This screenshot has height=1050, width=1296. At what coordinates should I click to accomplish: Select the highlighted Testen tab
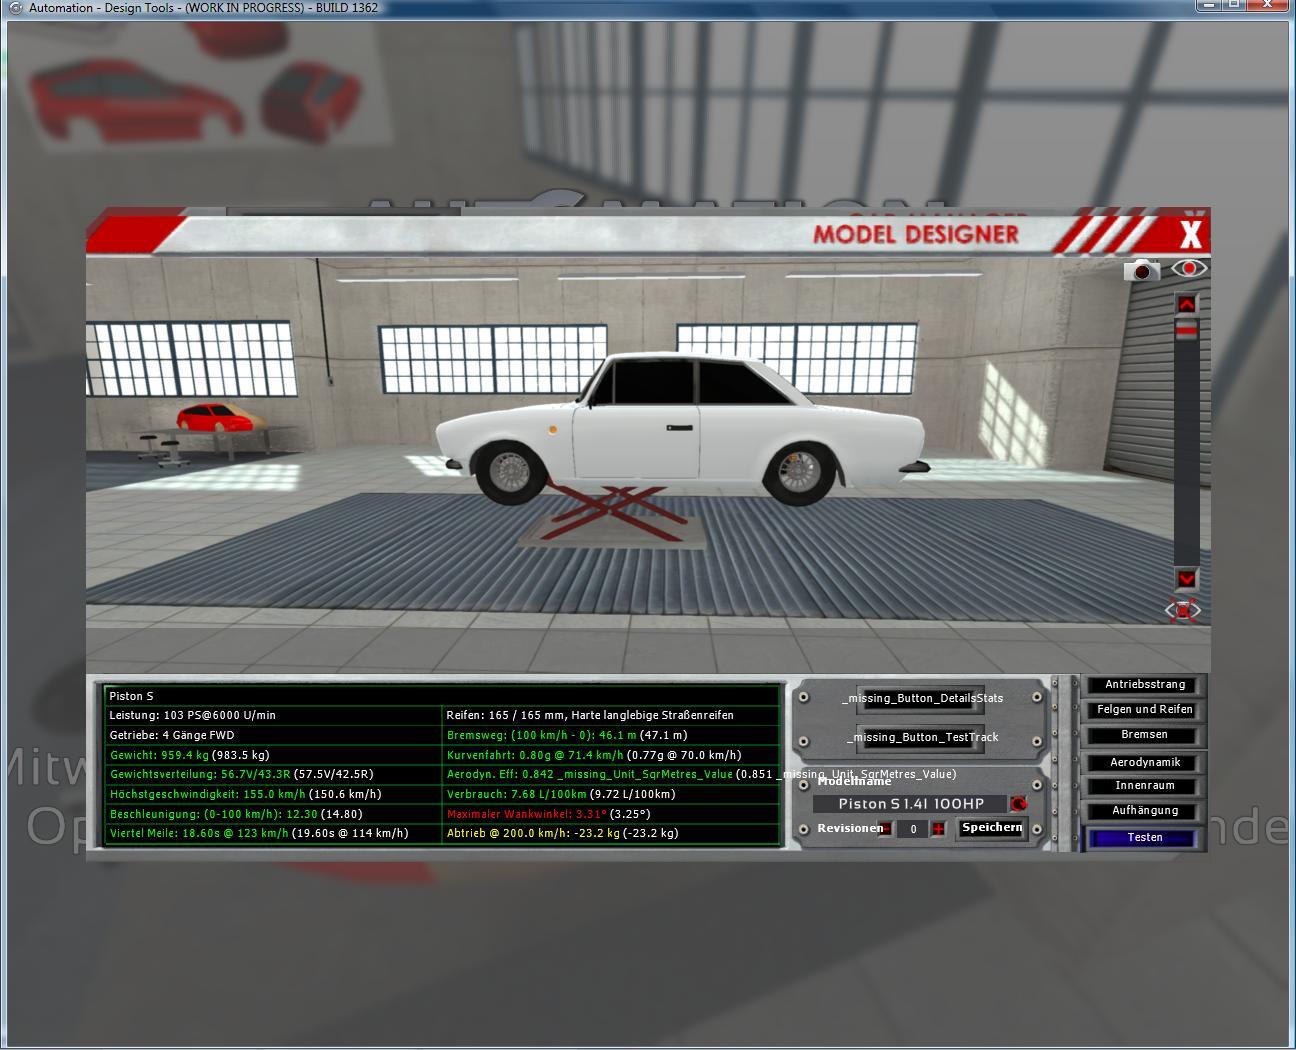(1145, 838)
